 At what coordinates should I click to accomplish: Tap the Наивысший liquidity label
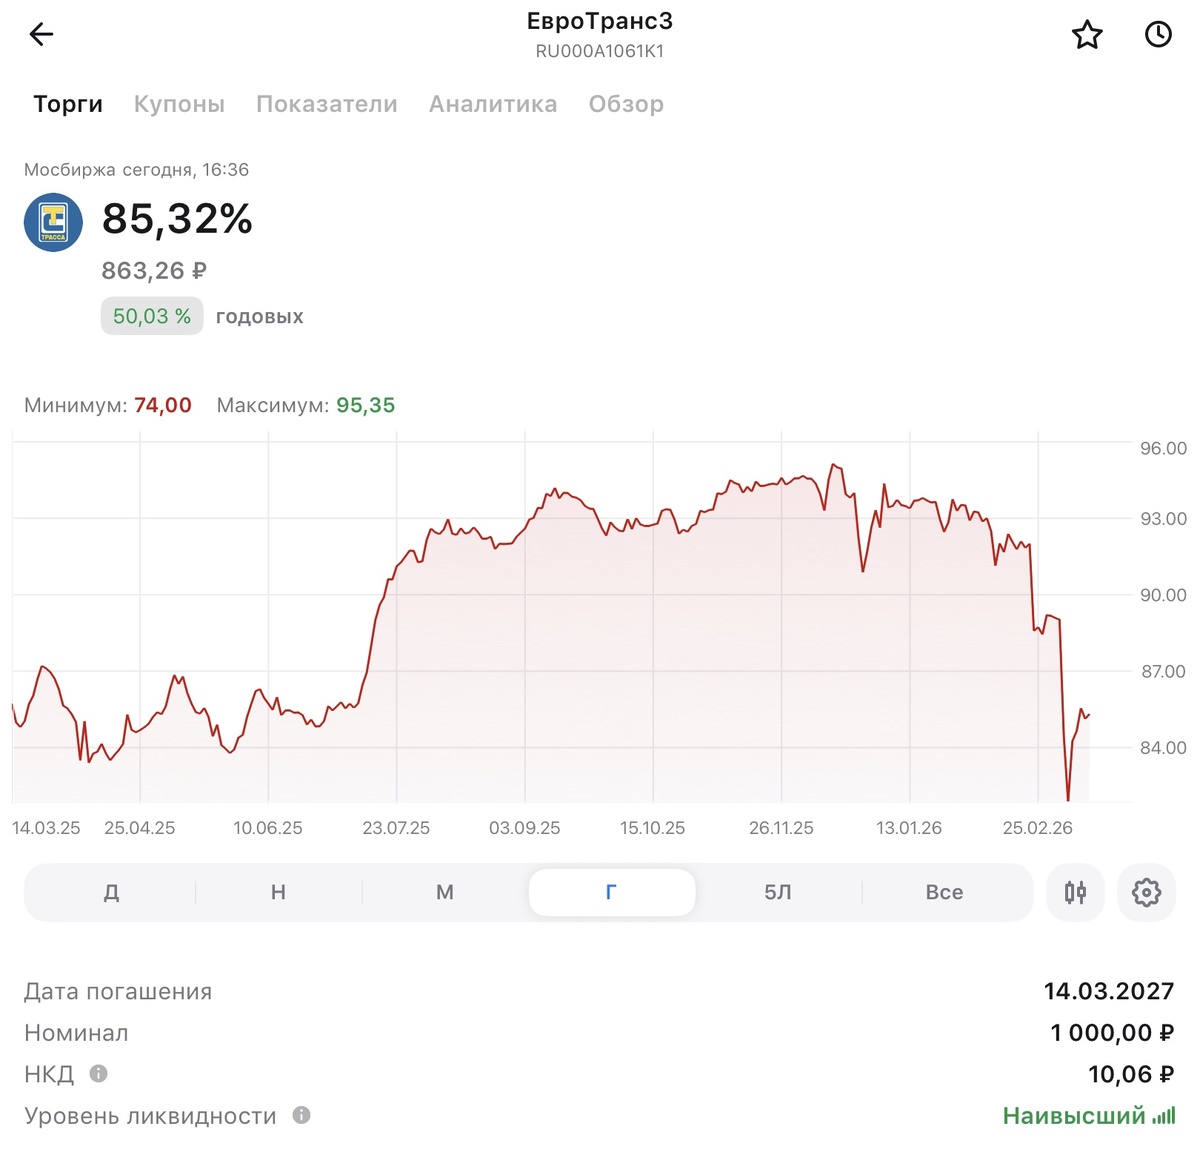1074,1116
